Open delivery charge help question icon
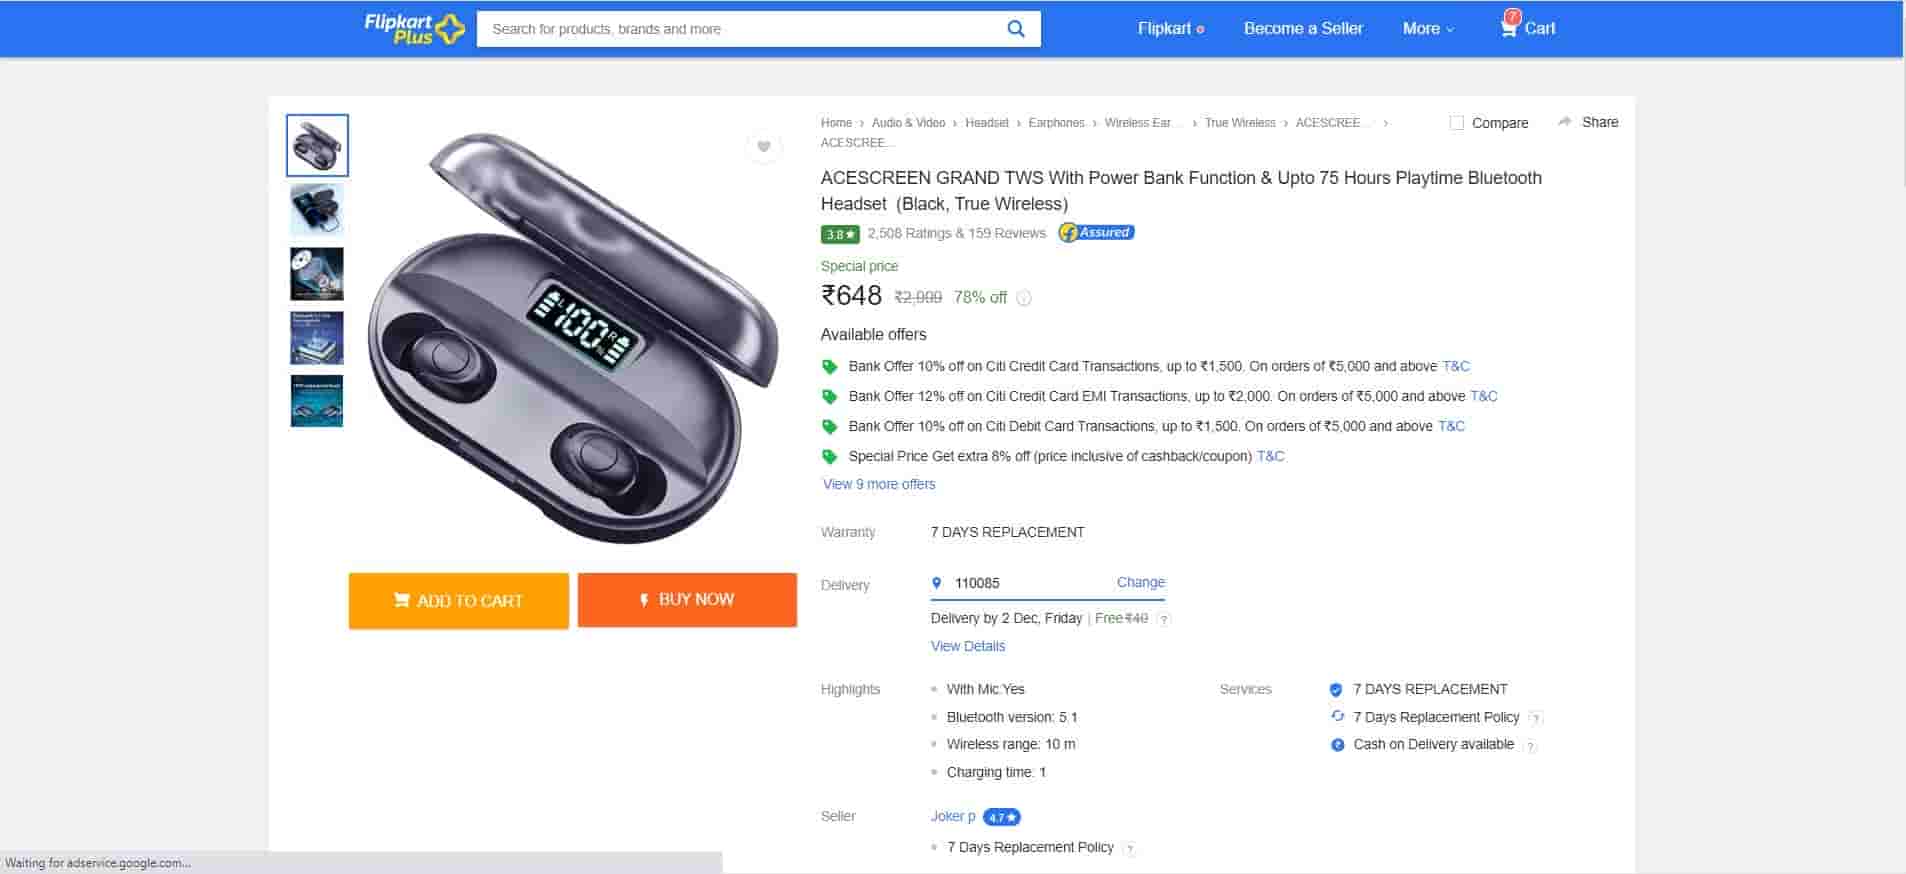 coord(1163,619)
